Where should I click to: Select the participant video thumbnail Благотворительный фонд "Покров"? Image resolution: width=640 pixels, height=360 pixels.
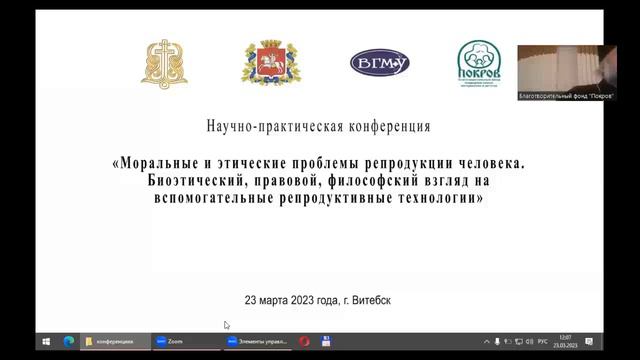point(567,73)
